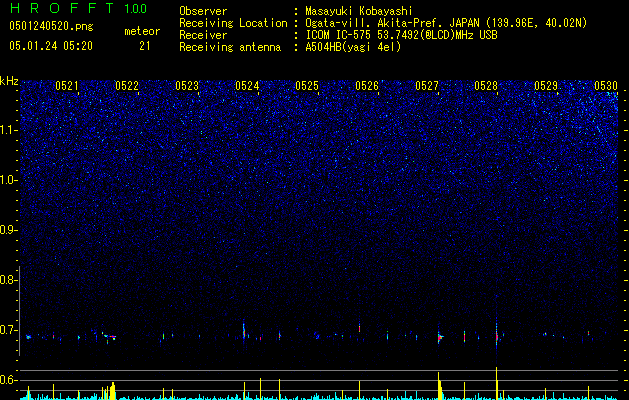629x400 pixels.
Task: Click the 0530 time marker
Action: click(606, 86)
